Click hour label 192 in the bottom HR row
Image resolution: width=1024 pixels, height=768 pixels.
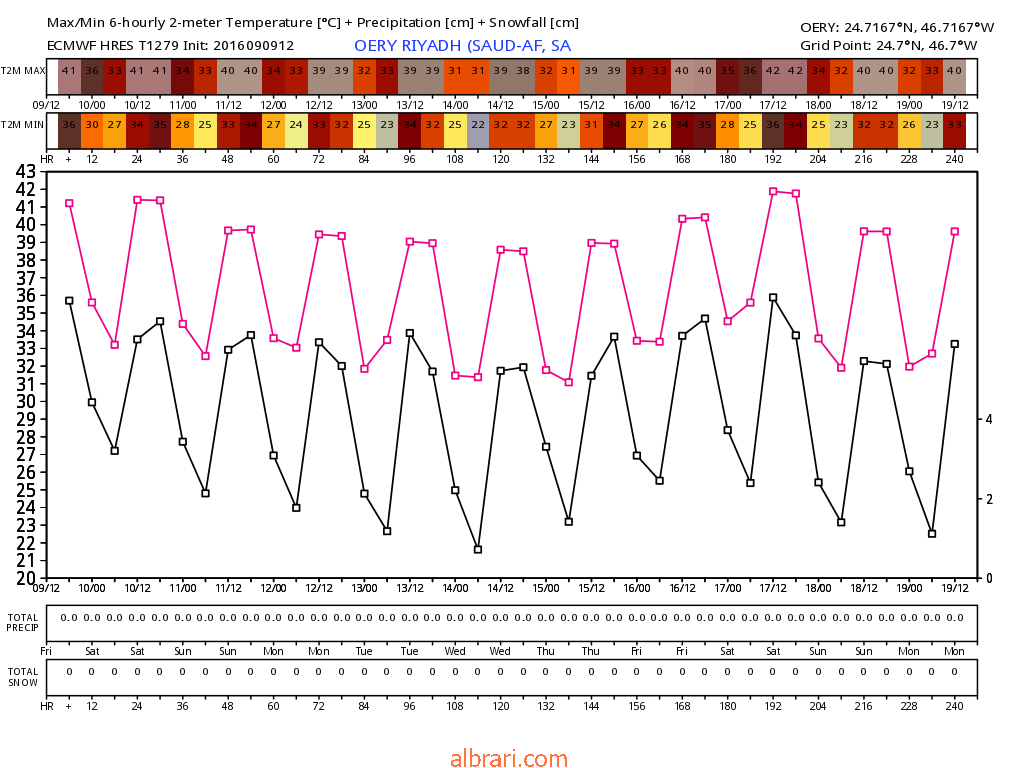(773, 706)
